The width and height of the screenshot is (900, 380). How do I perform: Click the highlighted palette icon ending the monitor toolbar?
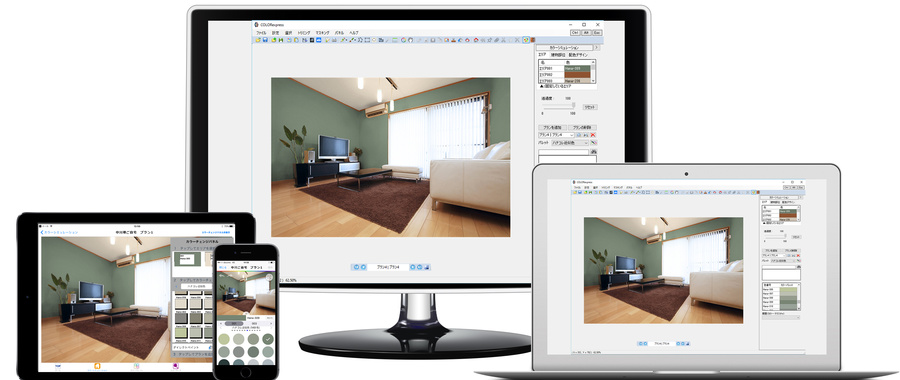click(525, 40)
